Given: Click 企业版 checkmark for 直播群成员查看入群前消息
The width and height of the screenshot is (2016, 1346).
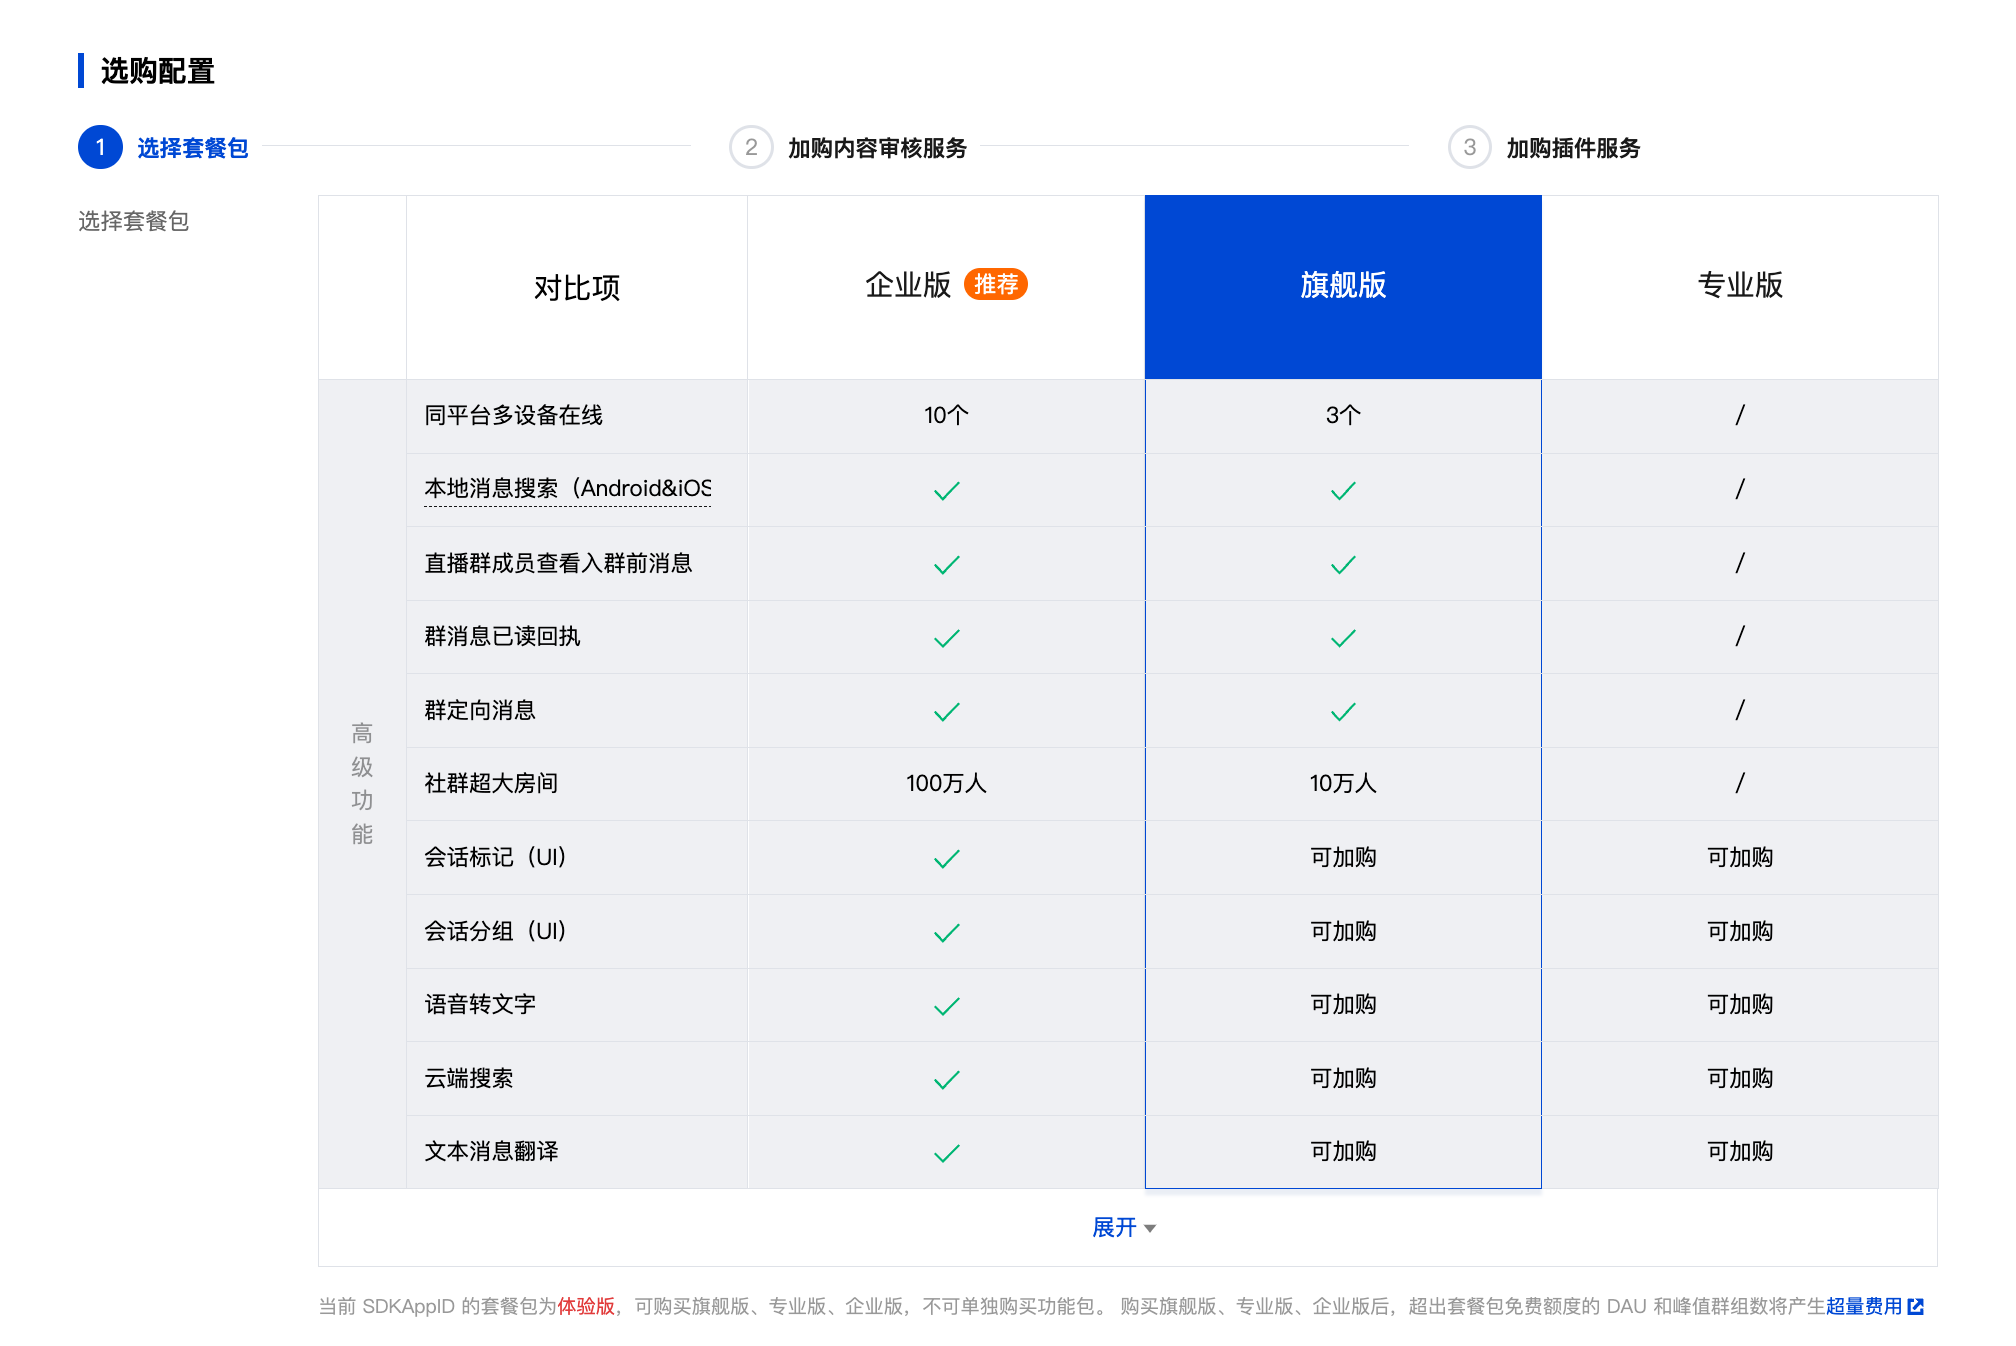Looking at the screenshot, I should click(x=946, y=564).
